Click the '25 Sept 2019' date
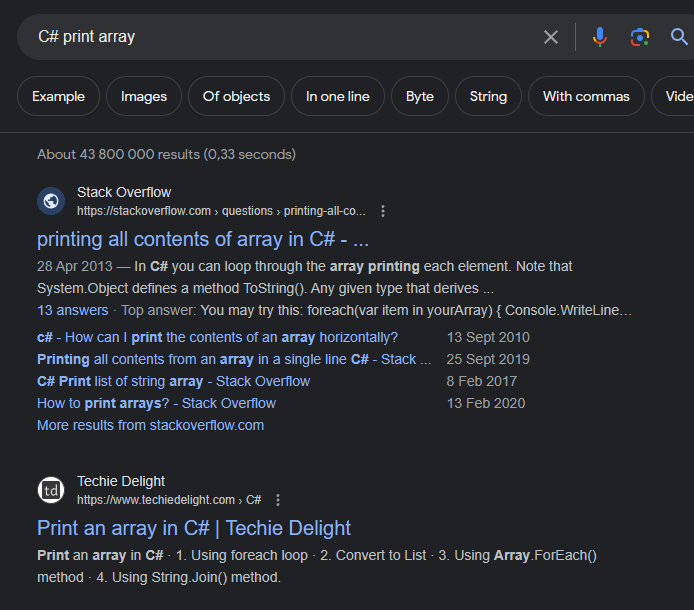Viewport: 694px width, 610px height. click(x=488, y=359)
